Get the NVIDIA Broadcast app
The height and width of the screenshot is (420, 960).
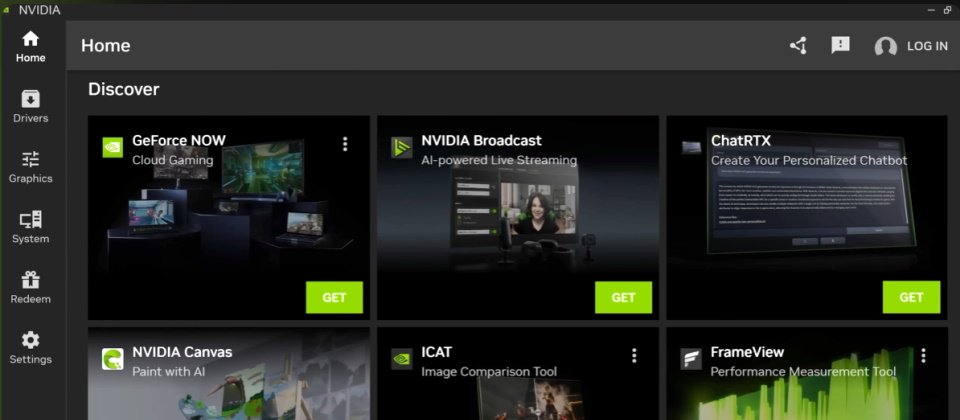pos(623,298)
